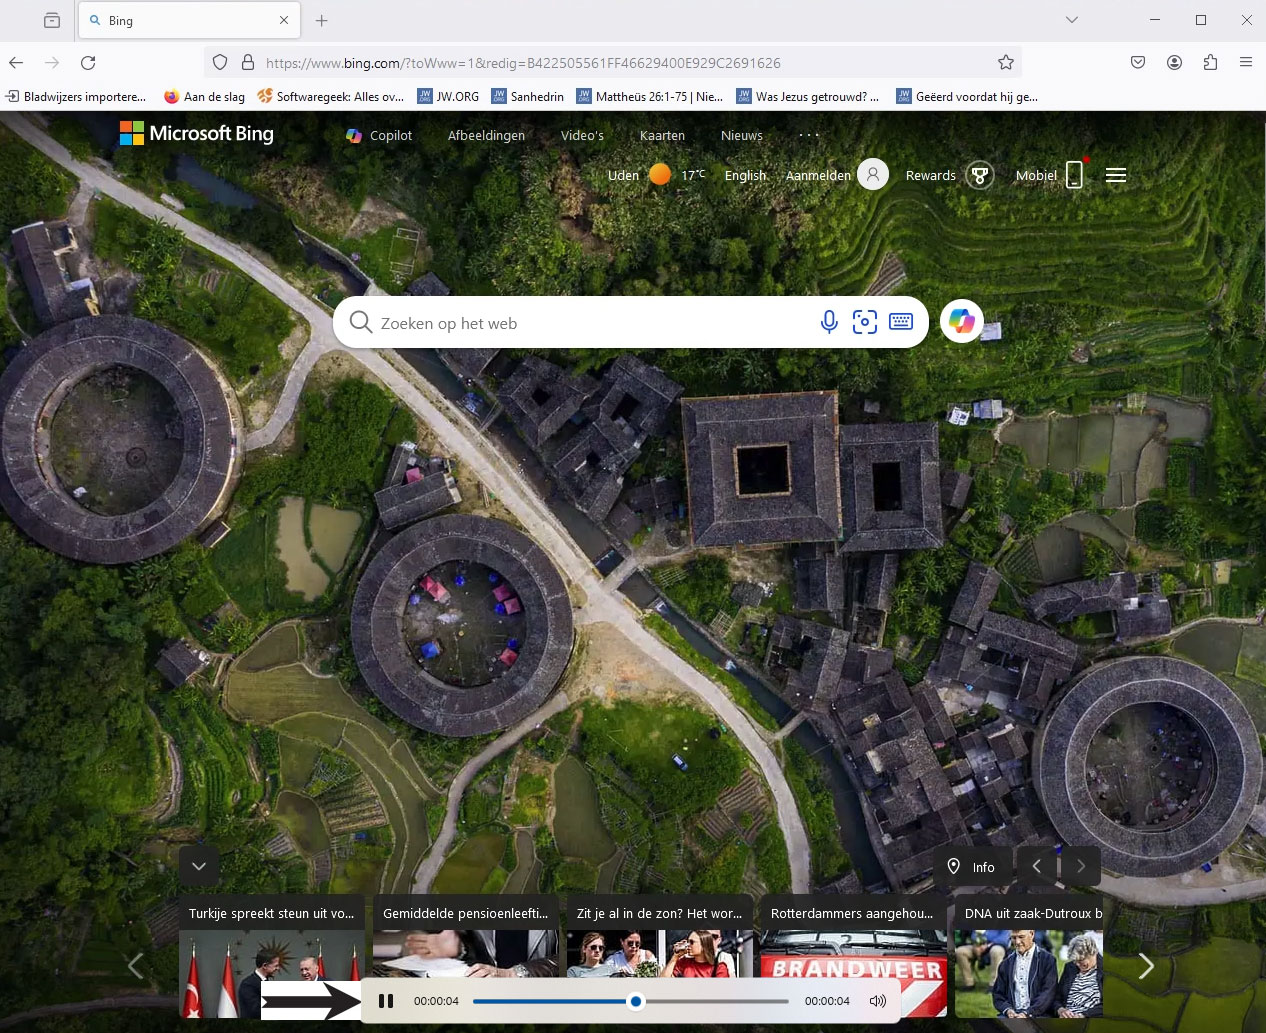Click the Uden weather location link
1266x1033 pixels.
pyautogui.click(x=623, y=175)
